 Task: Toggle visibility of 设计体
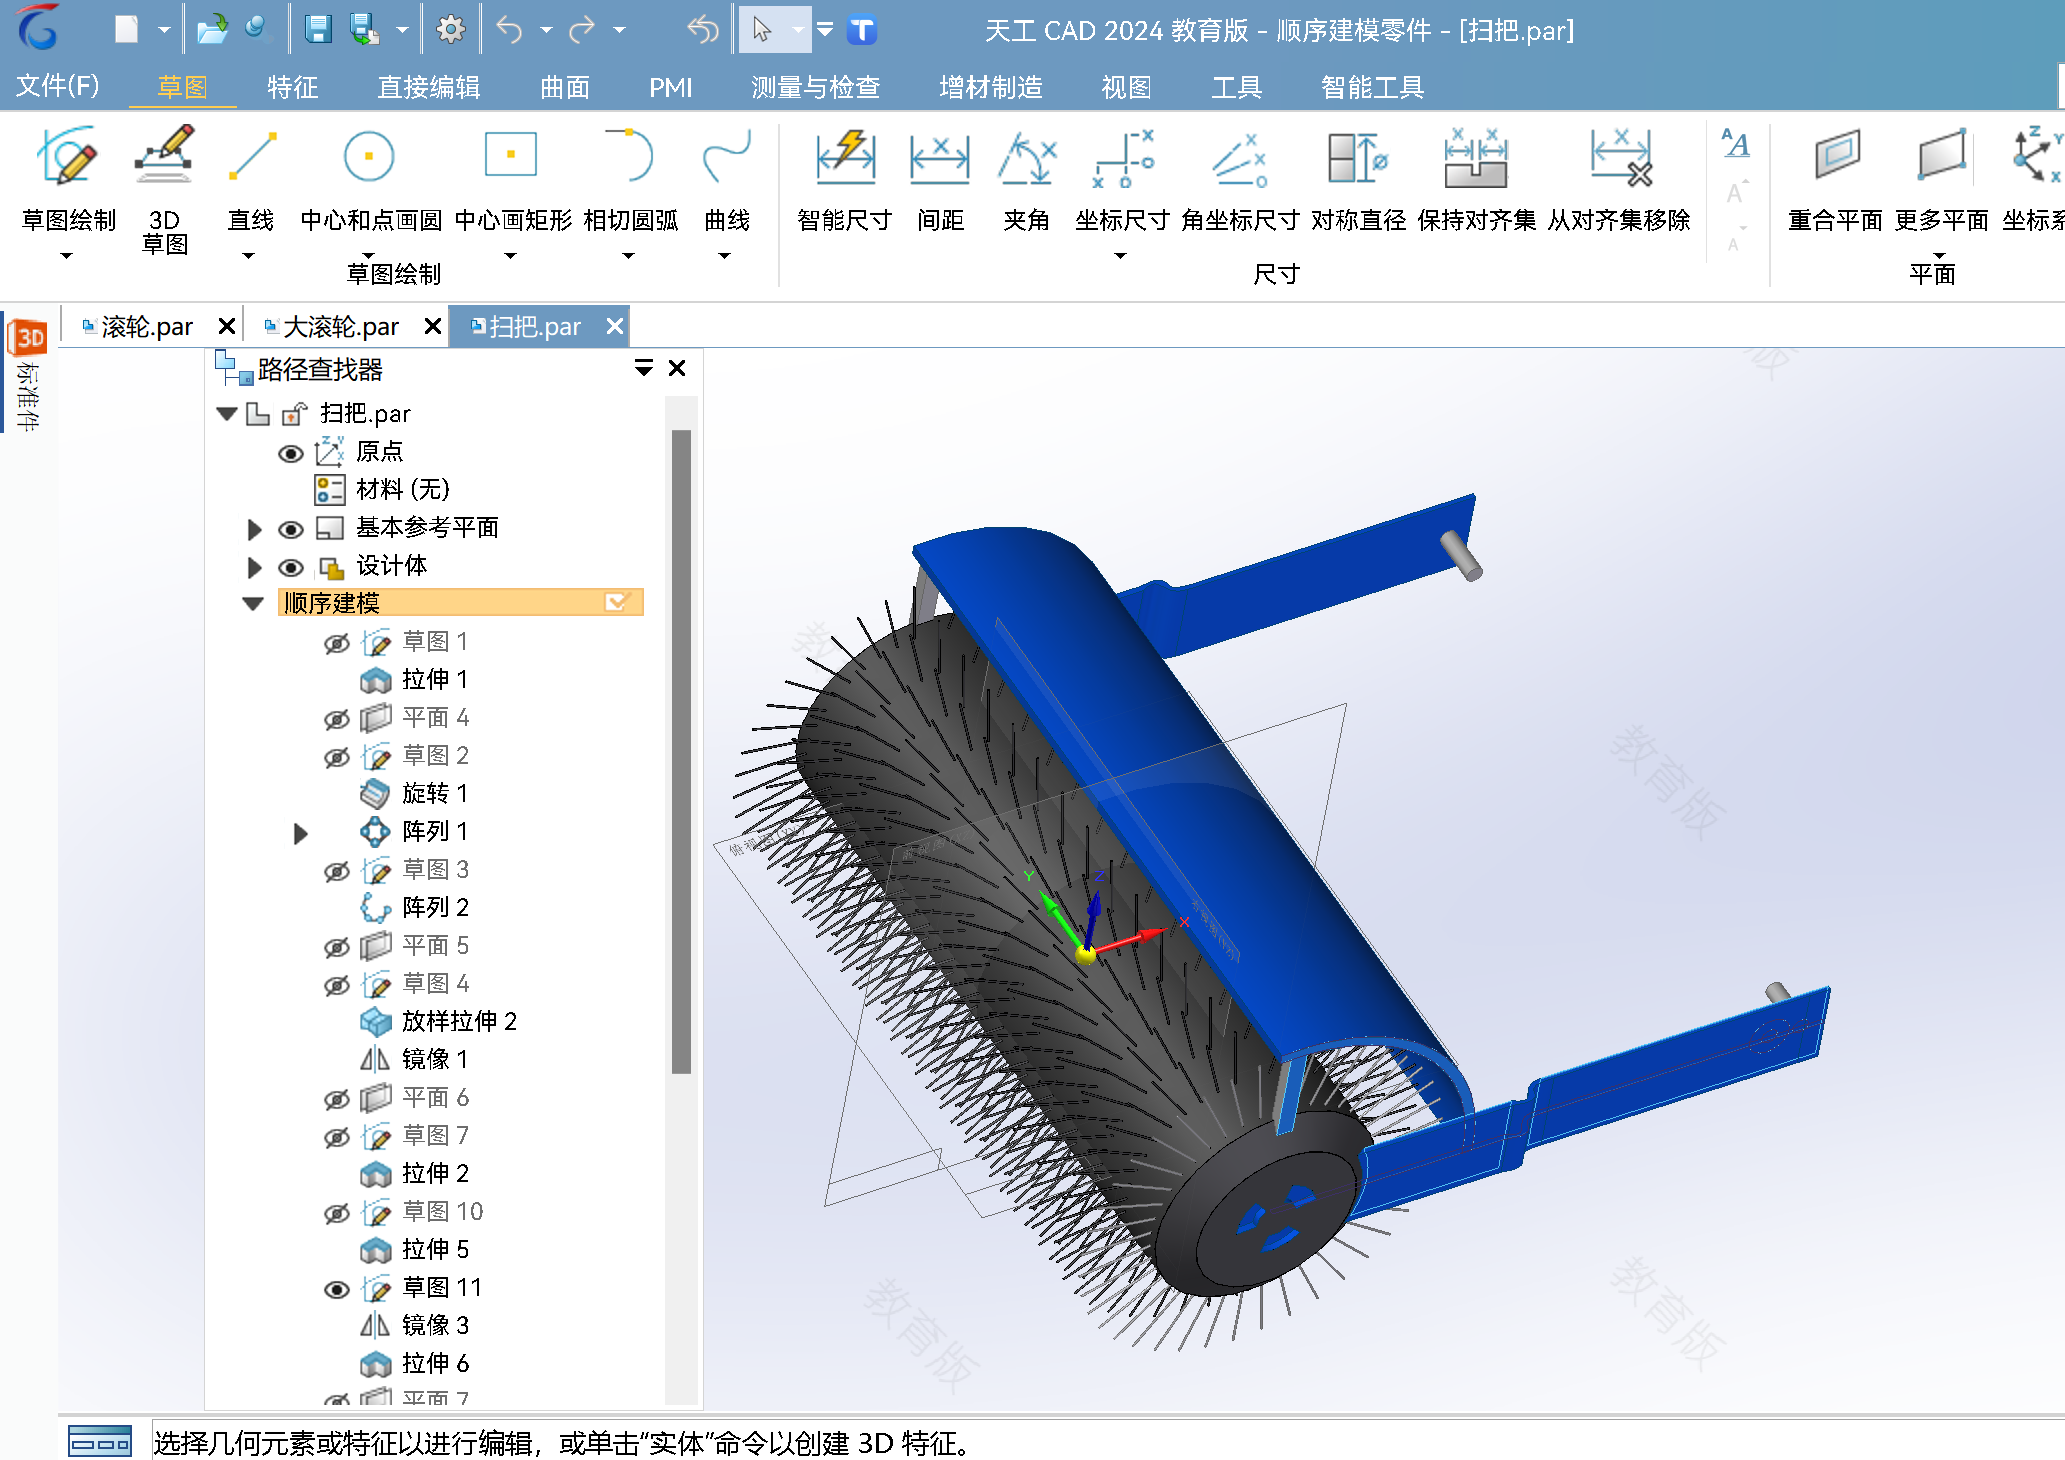click(290, 567)
